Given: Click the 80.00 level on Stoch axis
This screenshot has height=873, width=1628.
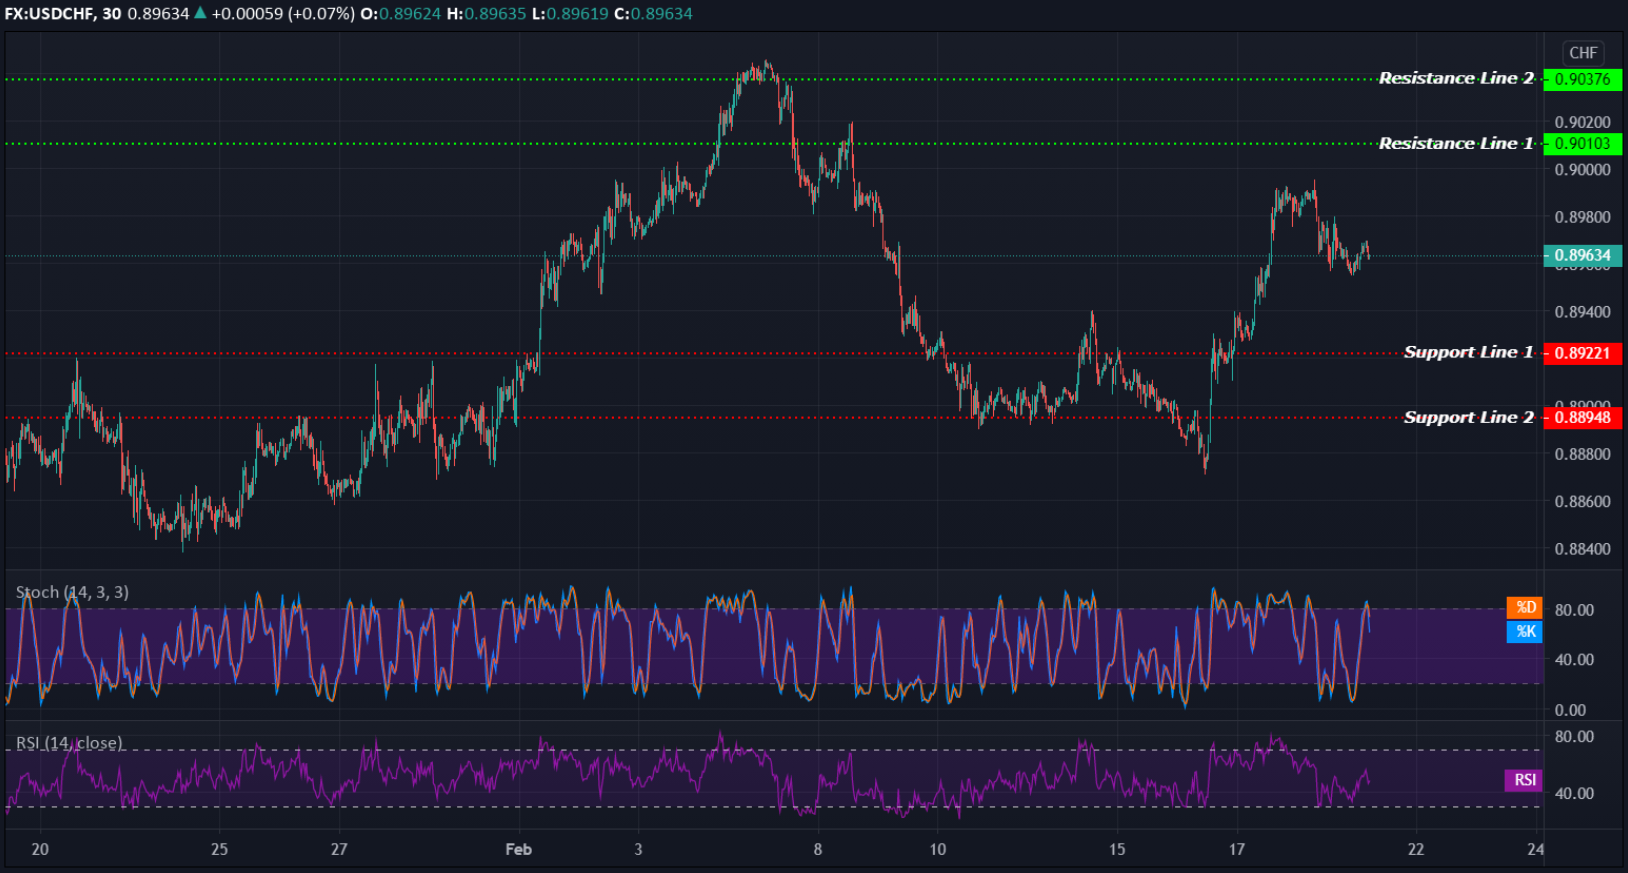Looking at the screenshot, I should [x=1574, y=610].
